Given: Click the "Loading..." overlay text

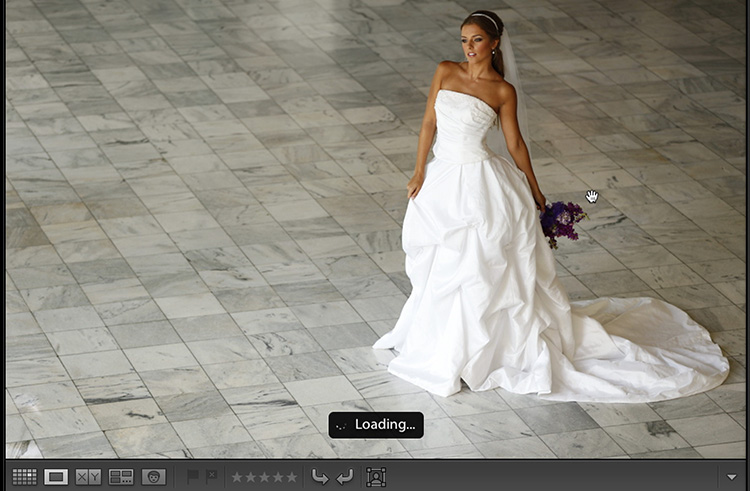Looking at the screenshot, I should [385, 425].
